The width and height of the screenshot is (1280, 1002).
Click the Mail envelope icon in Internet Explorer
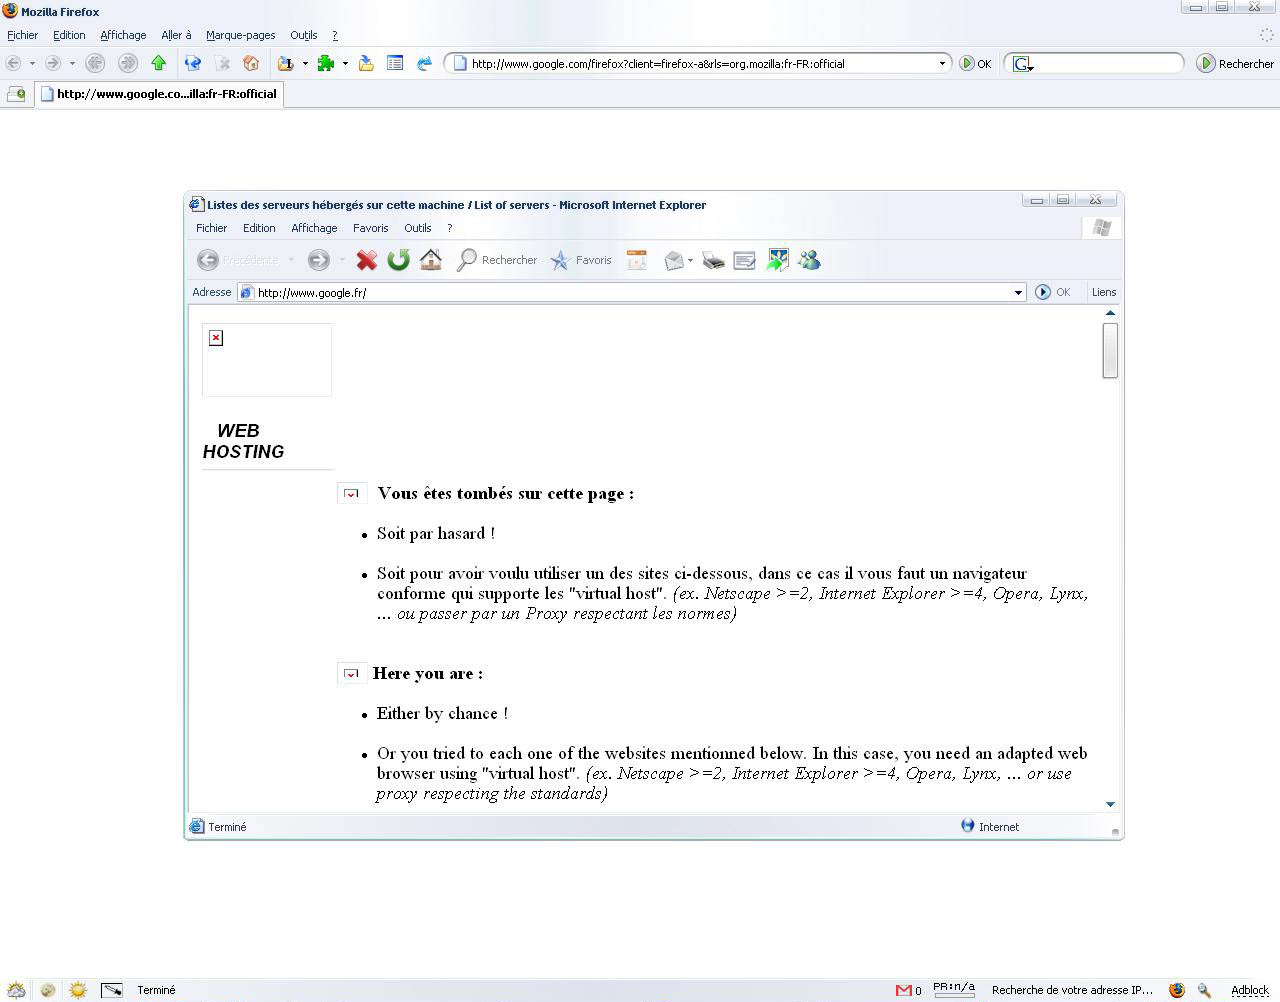click(674, 260)
